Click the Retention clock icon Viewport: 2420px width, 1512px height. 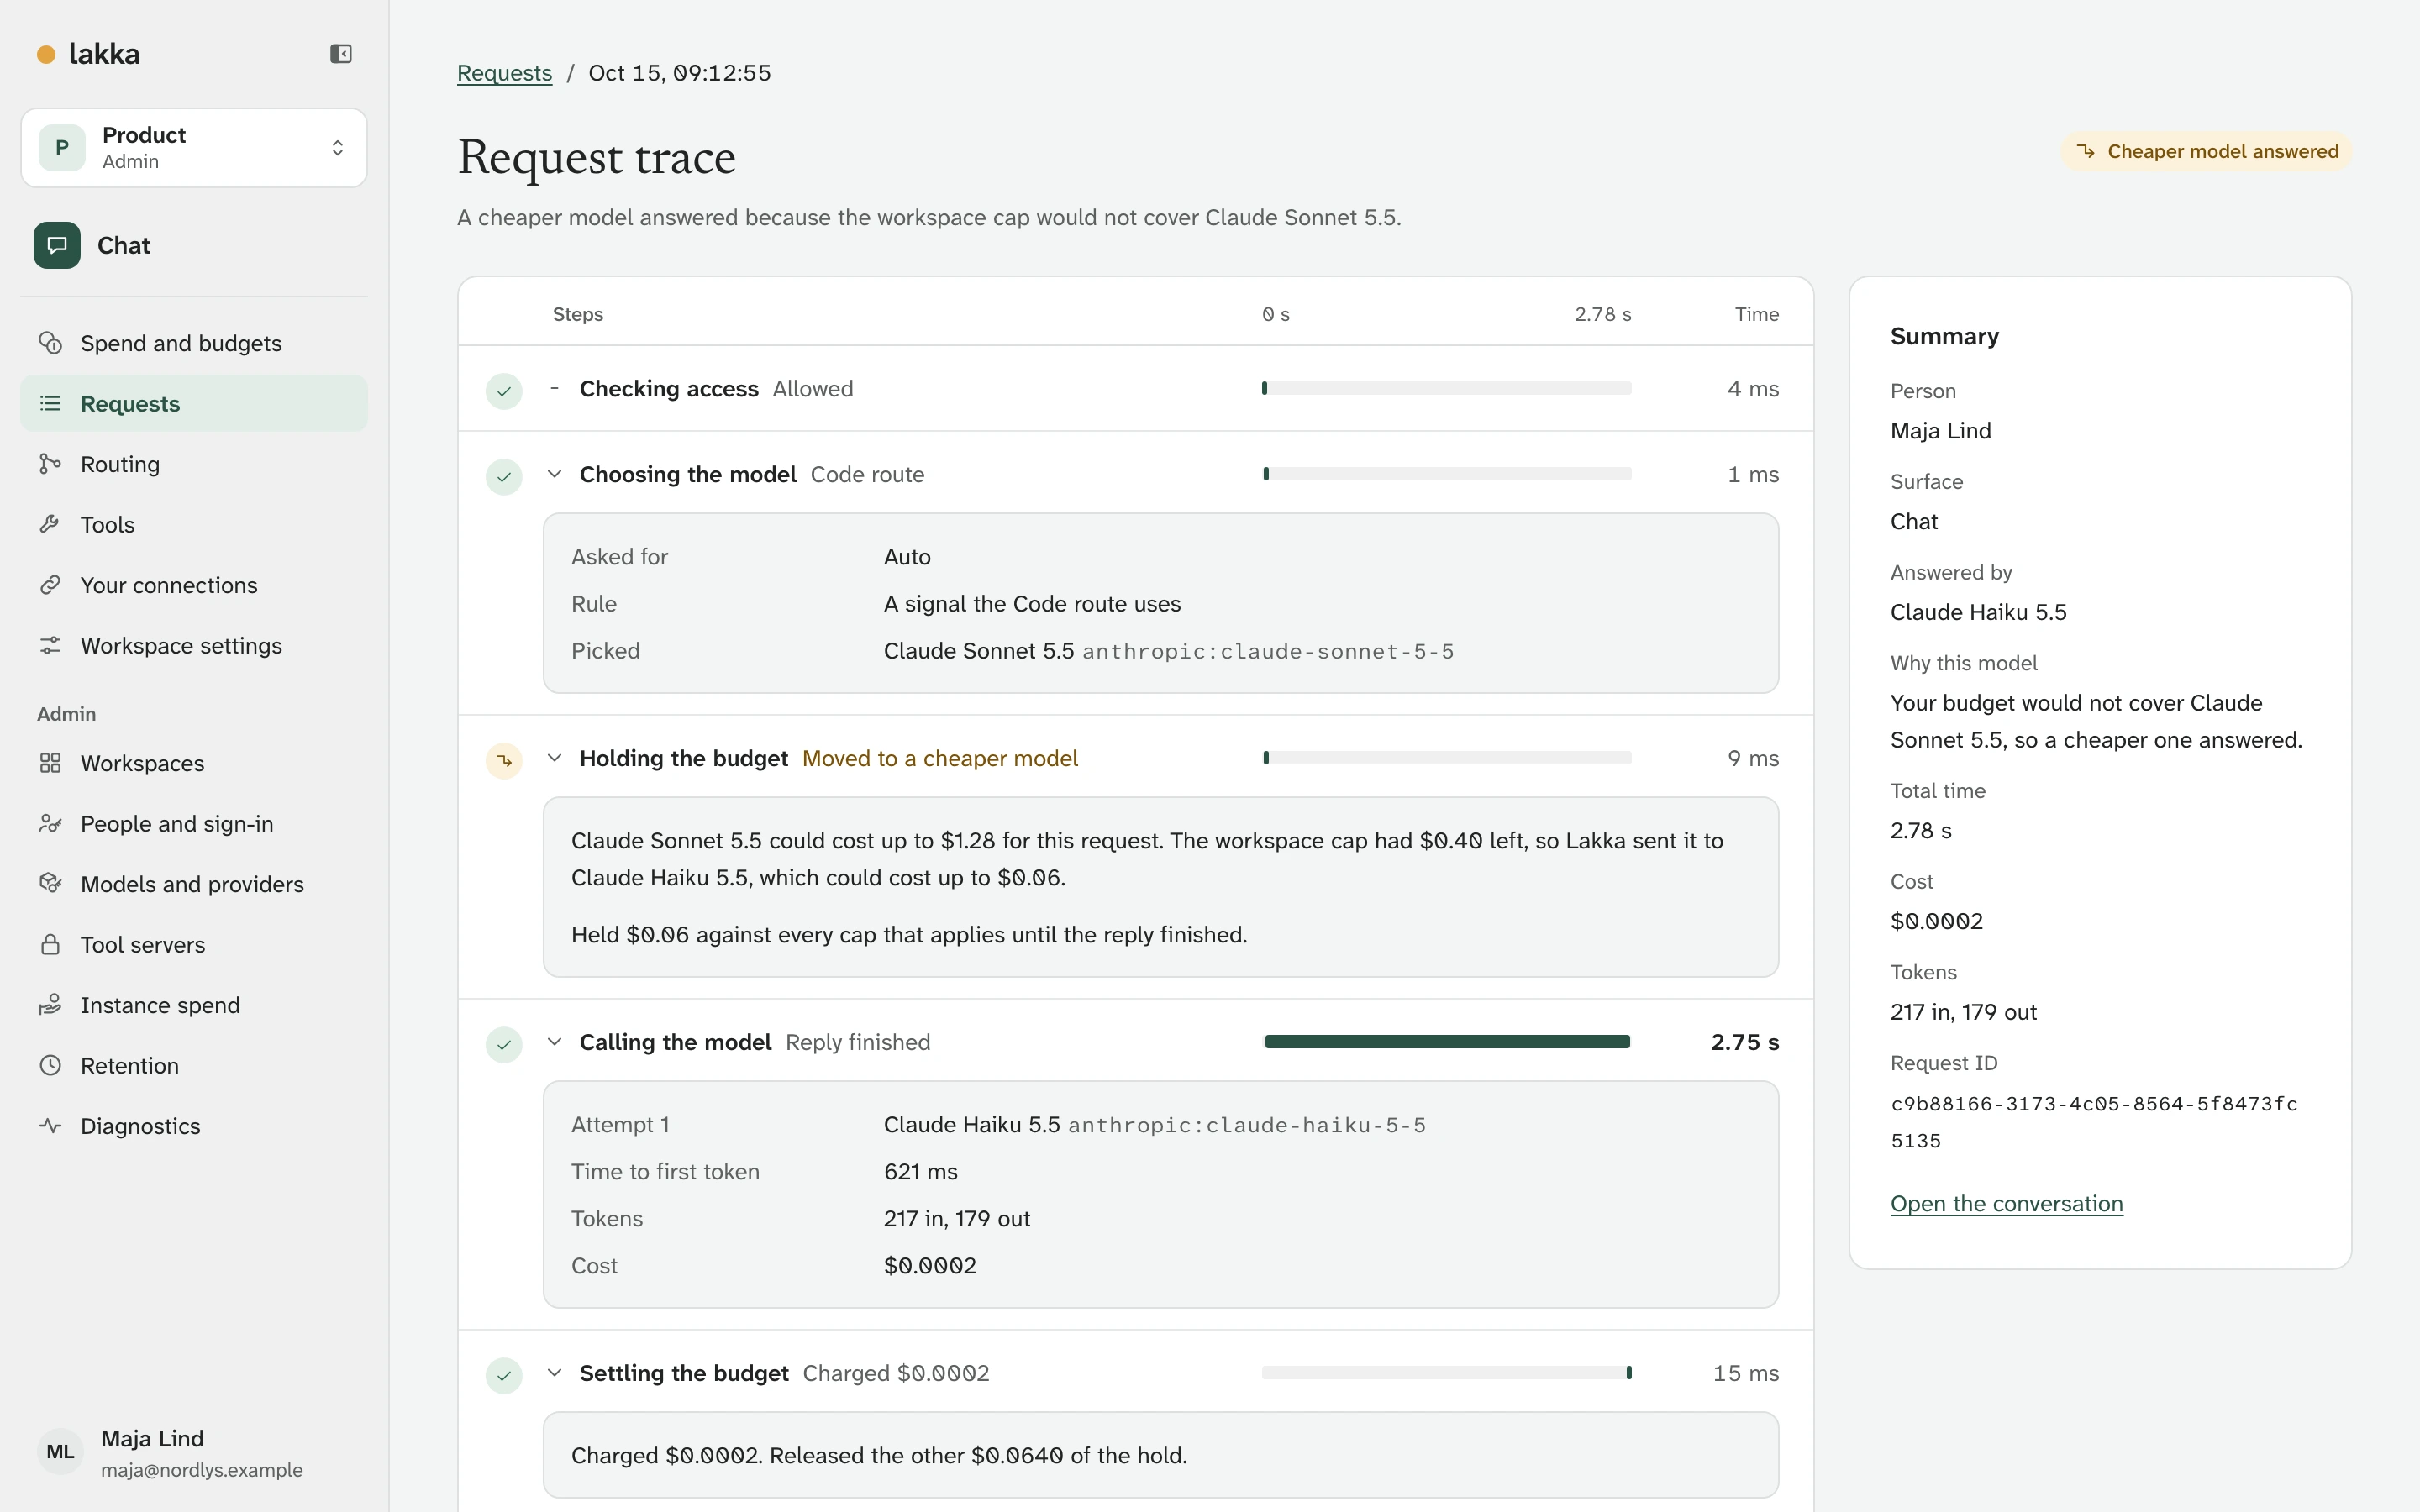click(x=50, y=1066)
